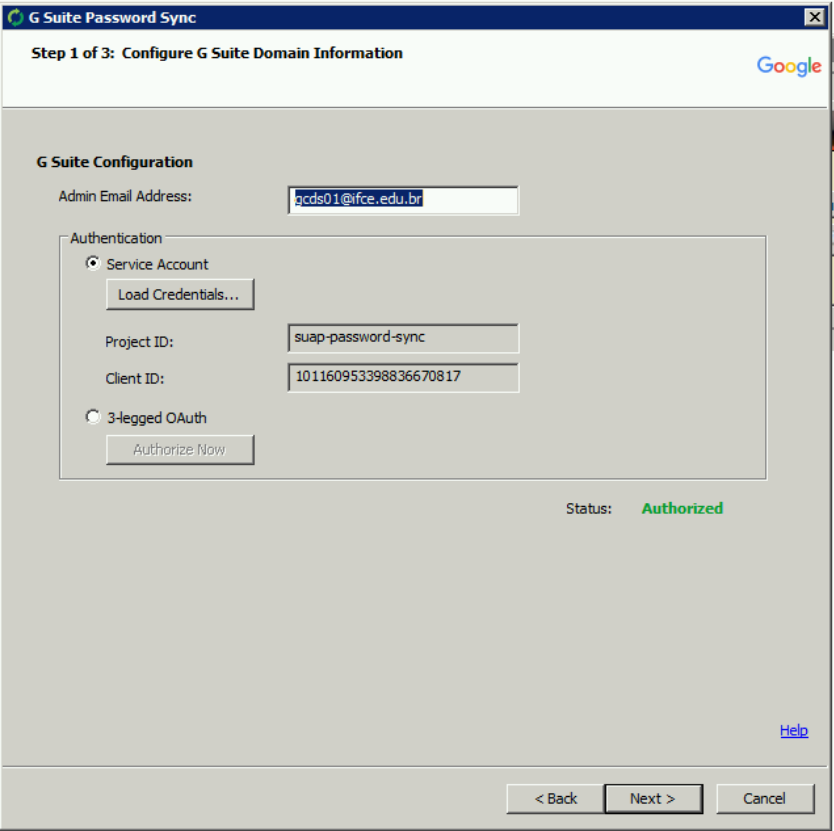Cancel the configuration wizard
Viewport: 834px width, 831px height.
click(765, 799)
